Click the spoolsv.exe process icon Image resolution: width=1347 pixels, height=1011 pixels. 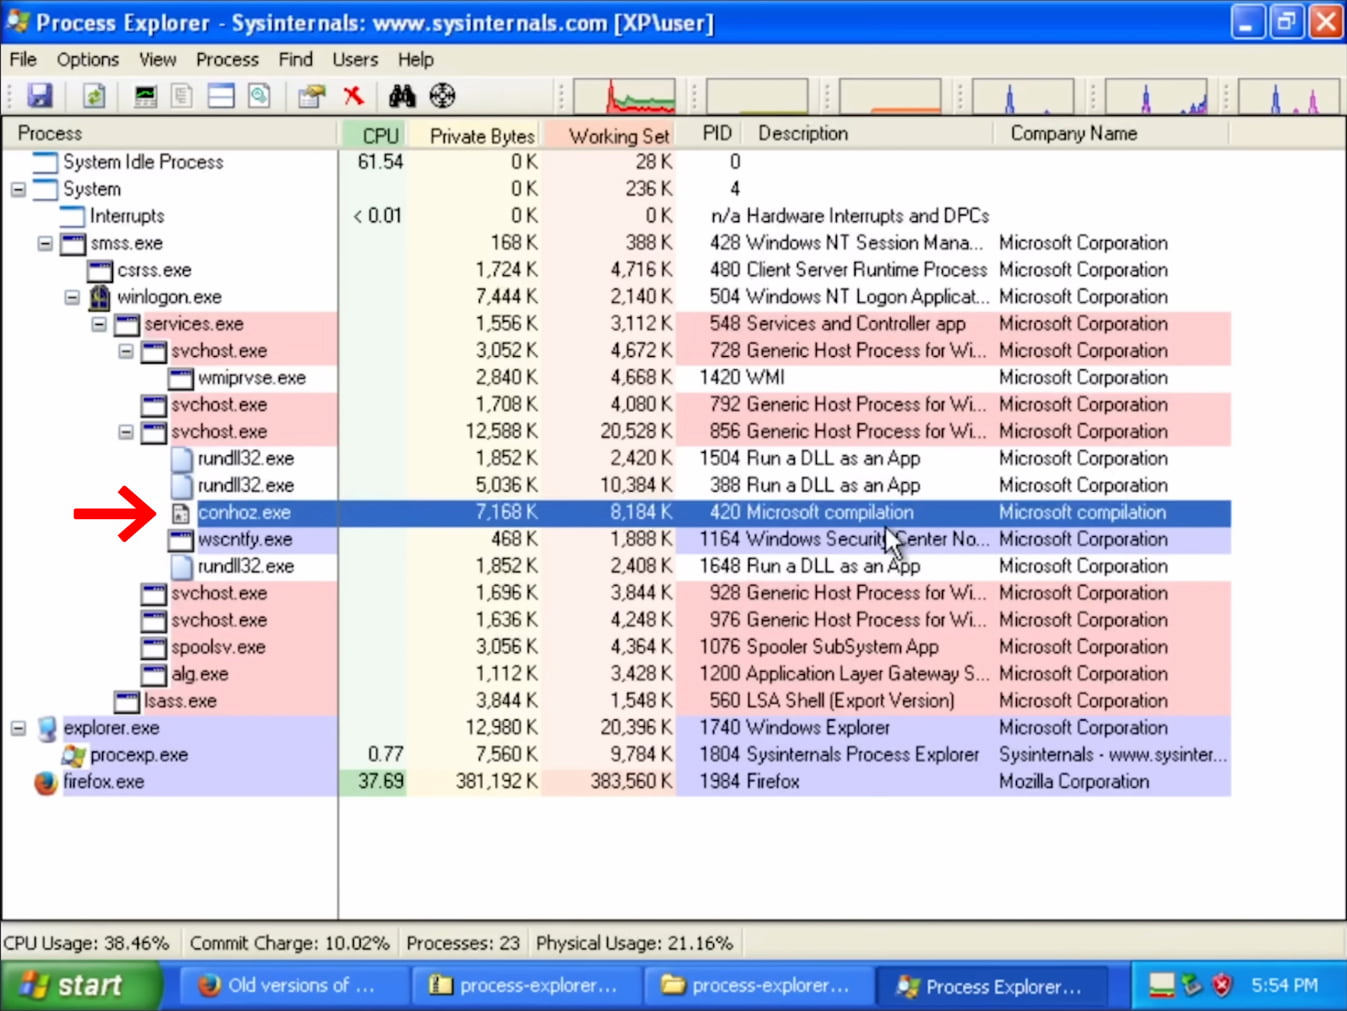click(153, 647)
